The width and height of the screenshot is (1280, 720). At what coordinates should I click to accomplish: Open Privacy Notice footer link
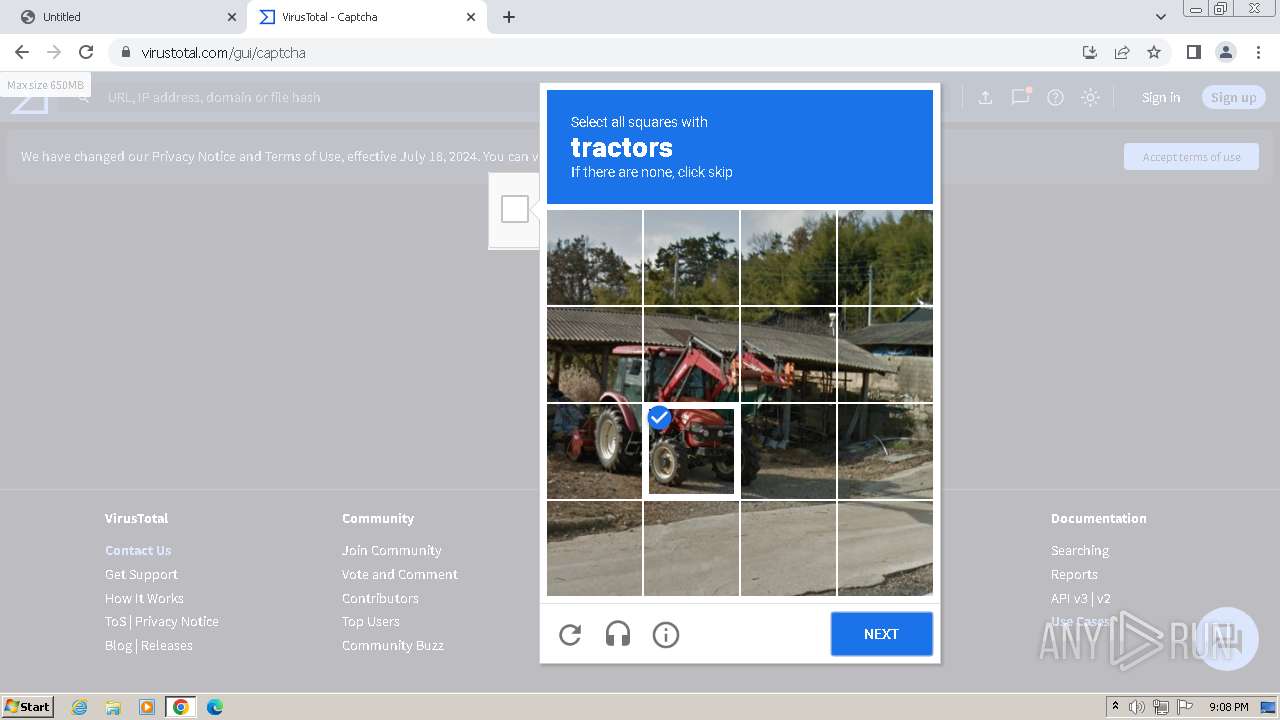click(177, 621)
